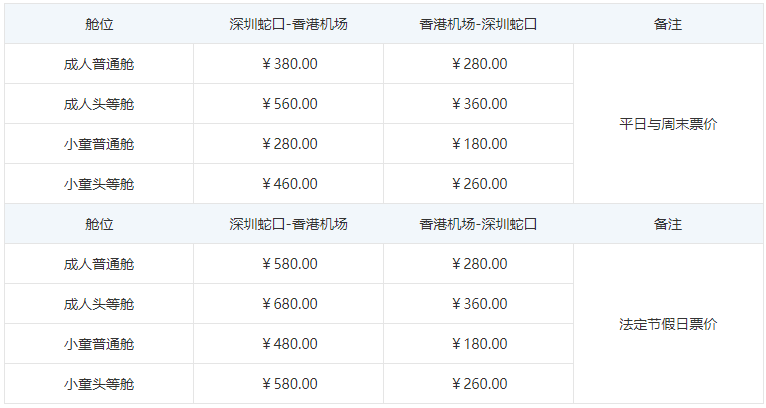
Task: Select the ¥560.00 adult first-class fare
Action: coord(289,104)
